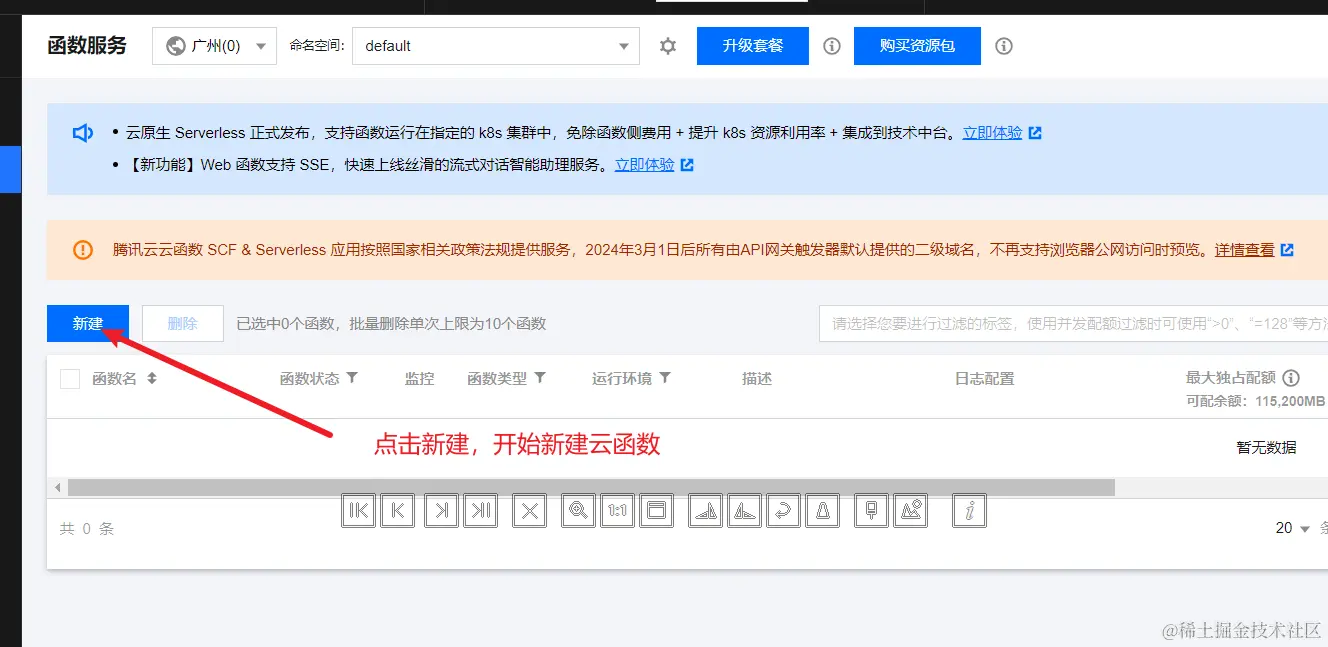Click the single trapezoid flip icon

click(823, 511)
